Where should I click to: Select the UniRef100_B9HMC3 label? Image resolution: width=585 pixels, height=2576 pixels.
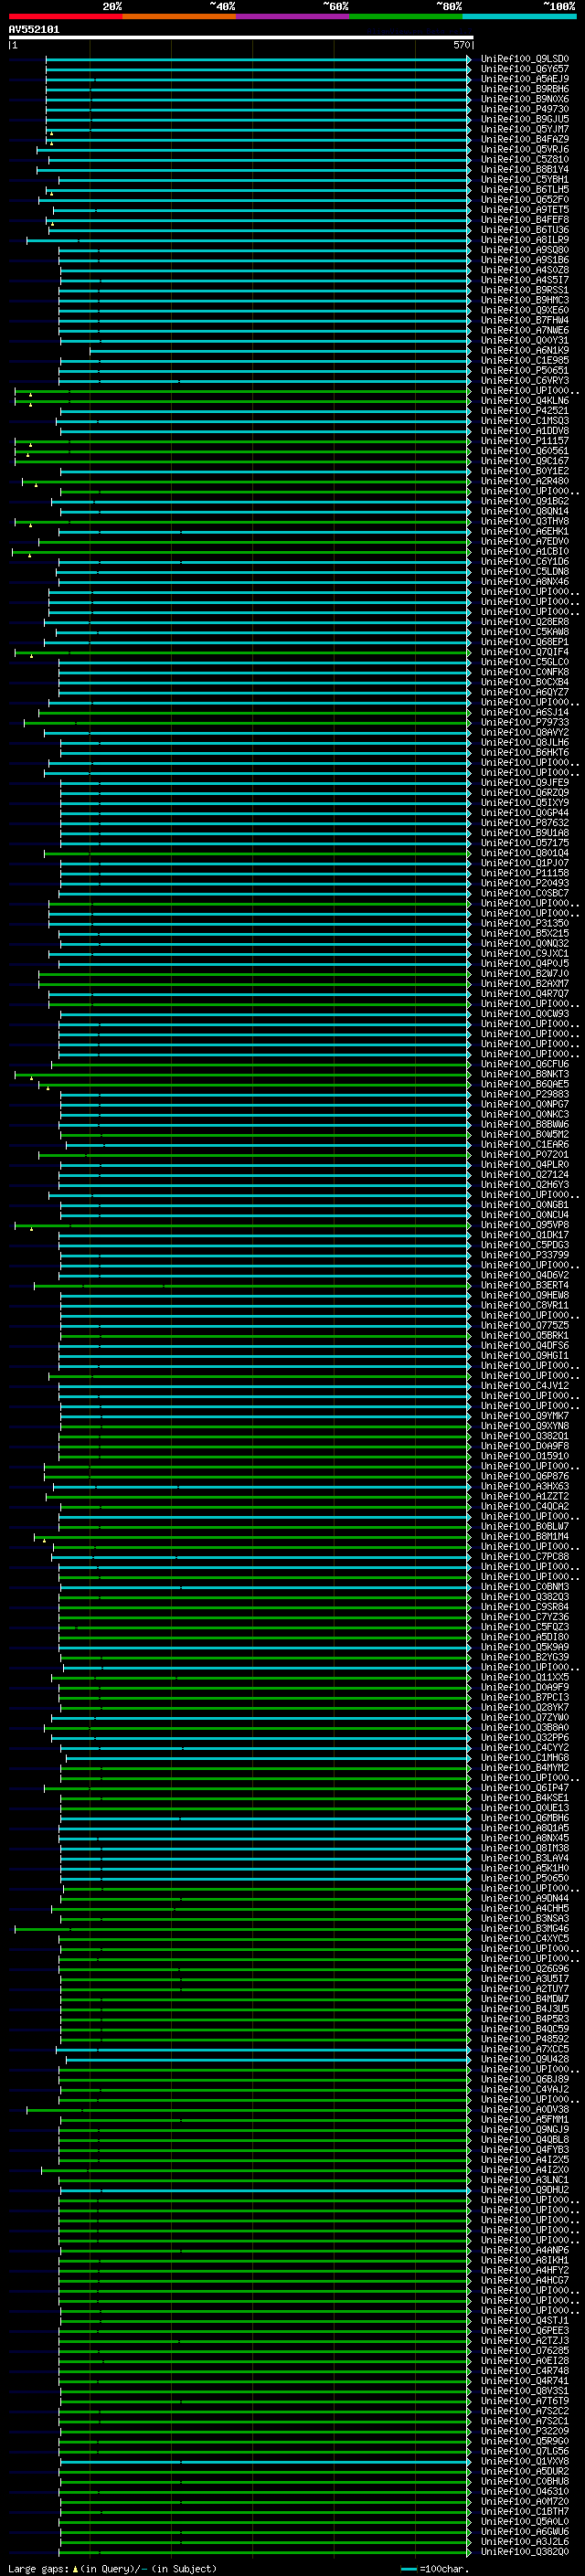pos(524,300)
